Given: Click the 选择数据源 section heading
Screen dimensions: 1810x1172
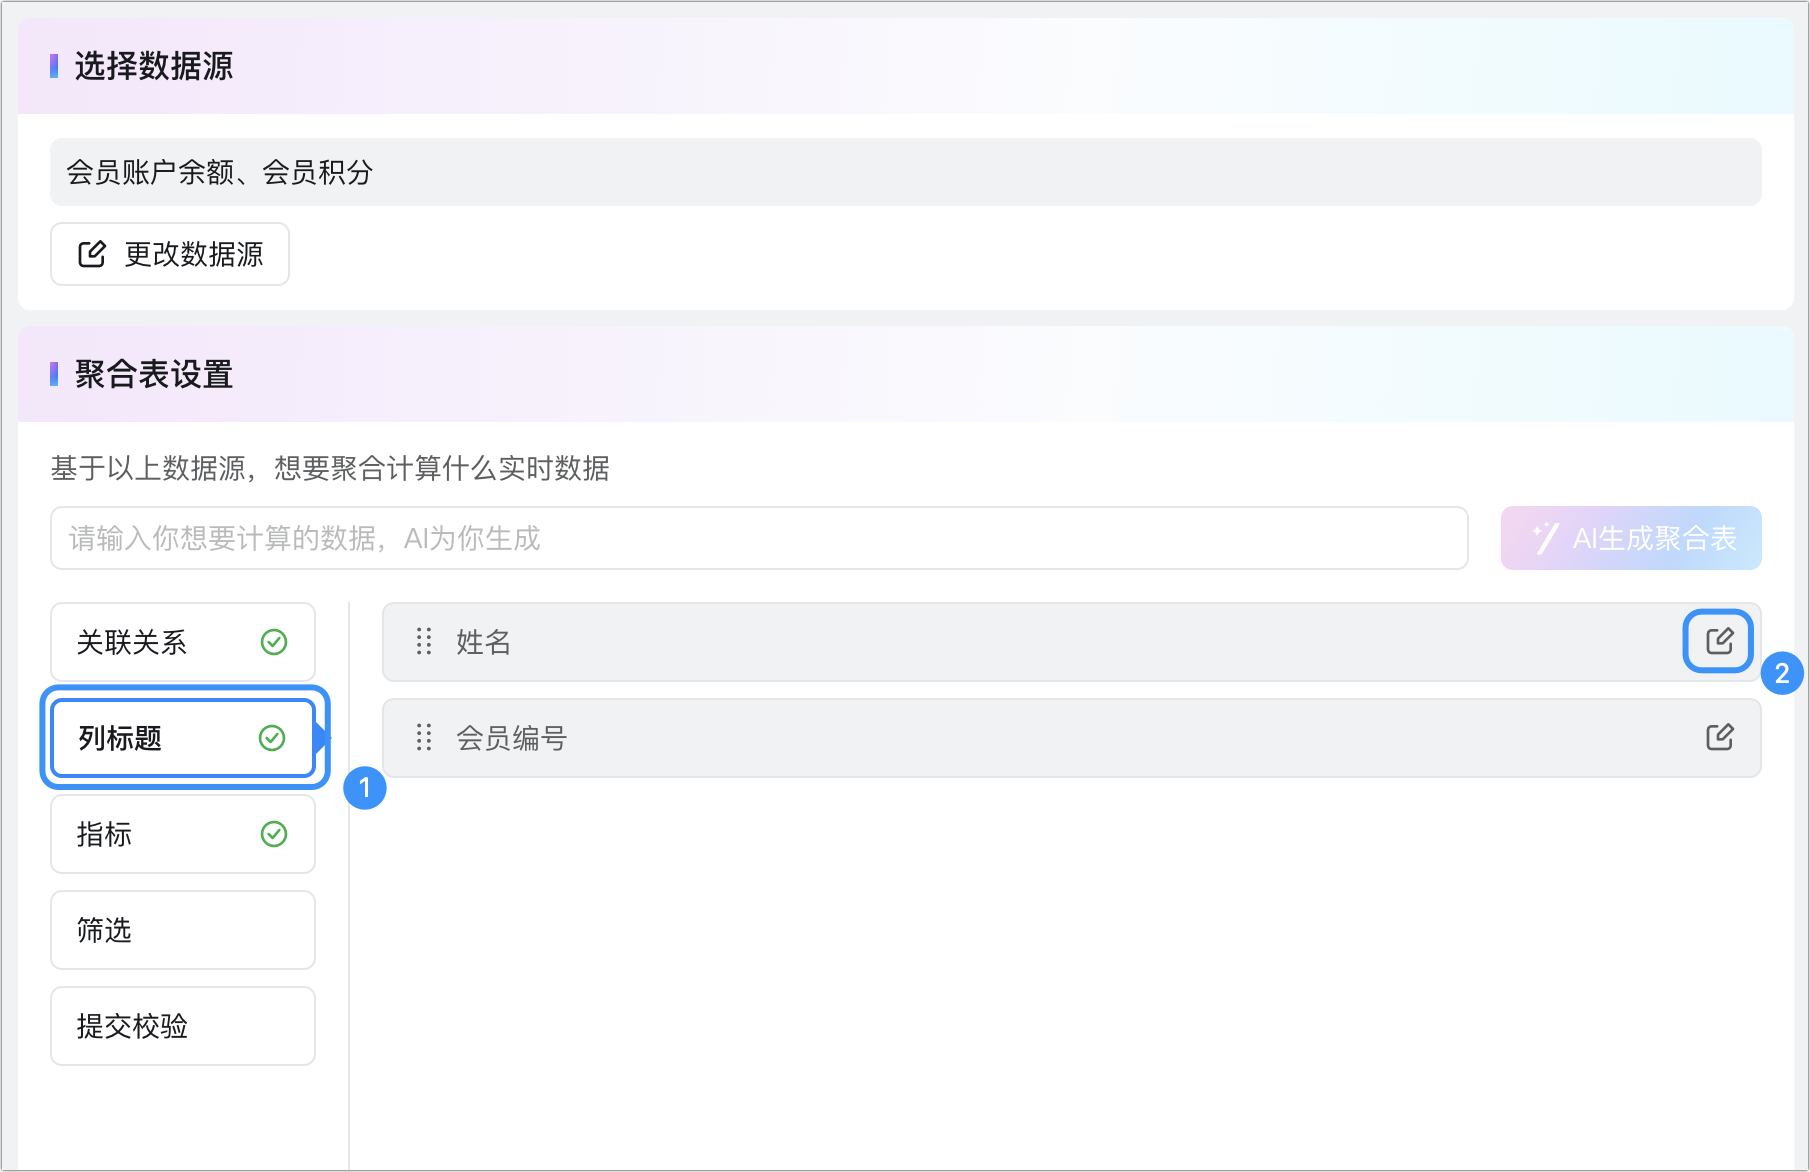Looking at the screenshot, I should tap(153, 66).
